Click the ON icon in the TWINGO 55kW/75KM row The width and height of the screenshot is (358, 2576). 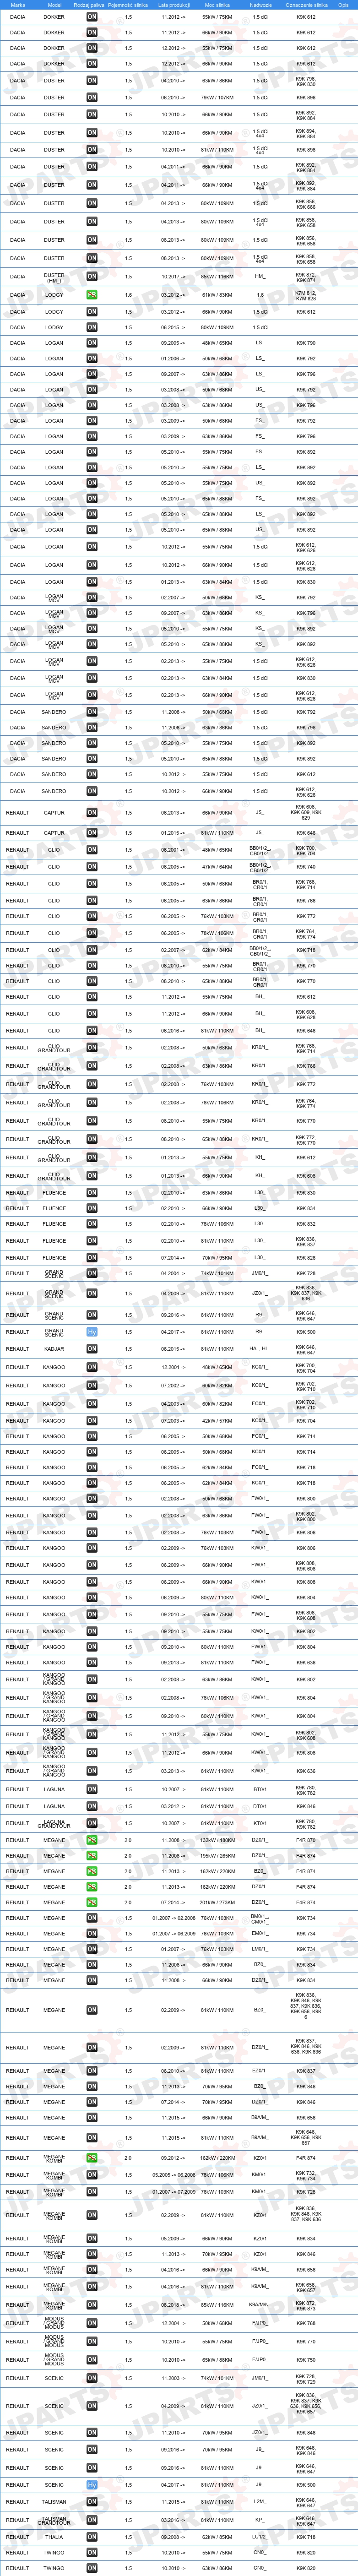[92, 2553]
